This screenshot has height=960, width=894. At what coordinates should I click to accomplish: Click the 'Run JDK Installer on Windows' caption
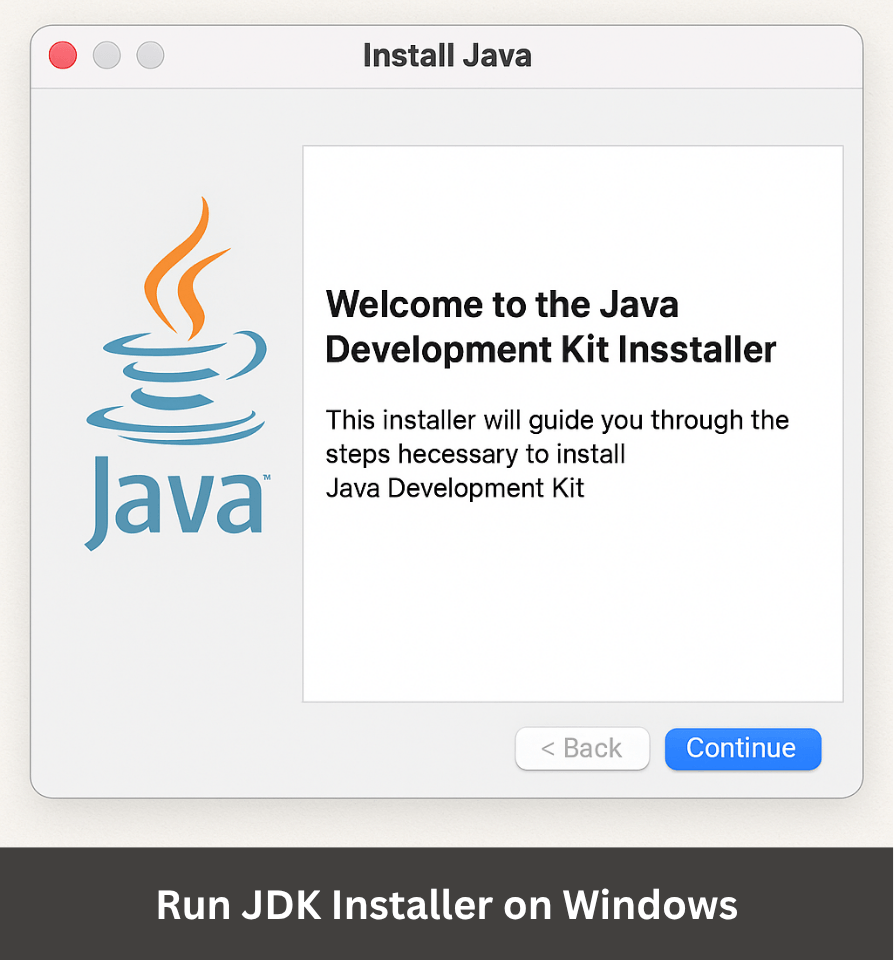[446, 905]
